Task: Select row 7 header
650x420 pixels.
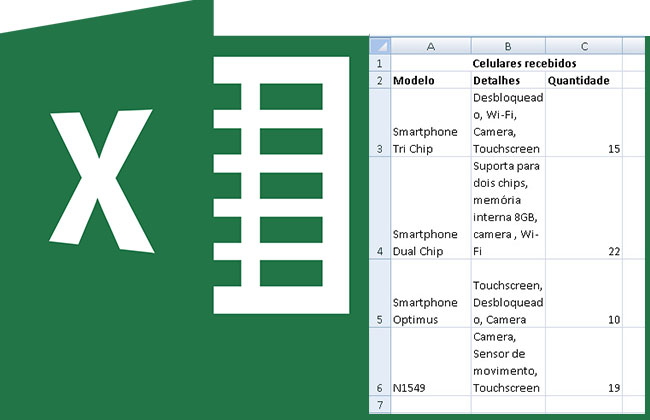Action: coord(380,404)
